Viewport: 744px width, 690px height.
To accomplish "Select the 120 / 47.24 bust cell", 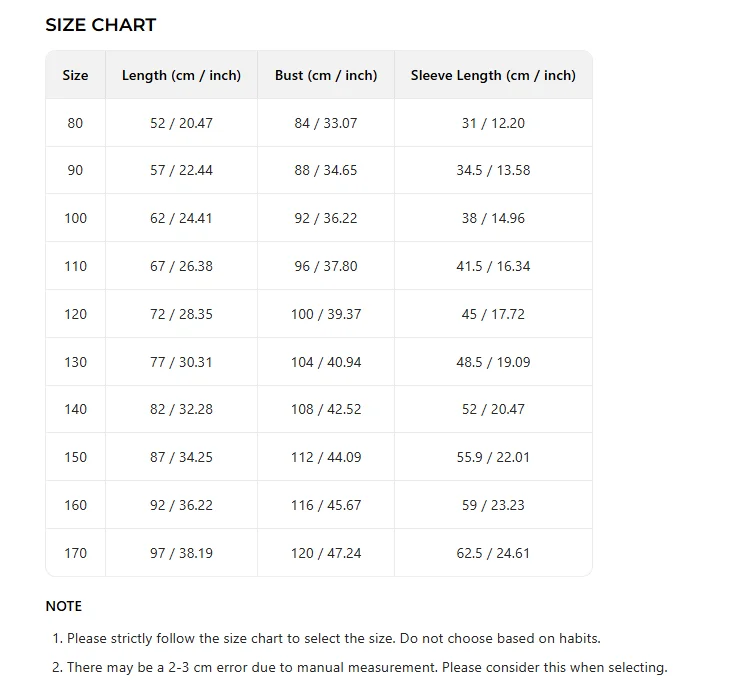I will [326, 553].
